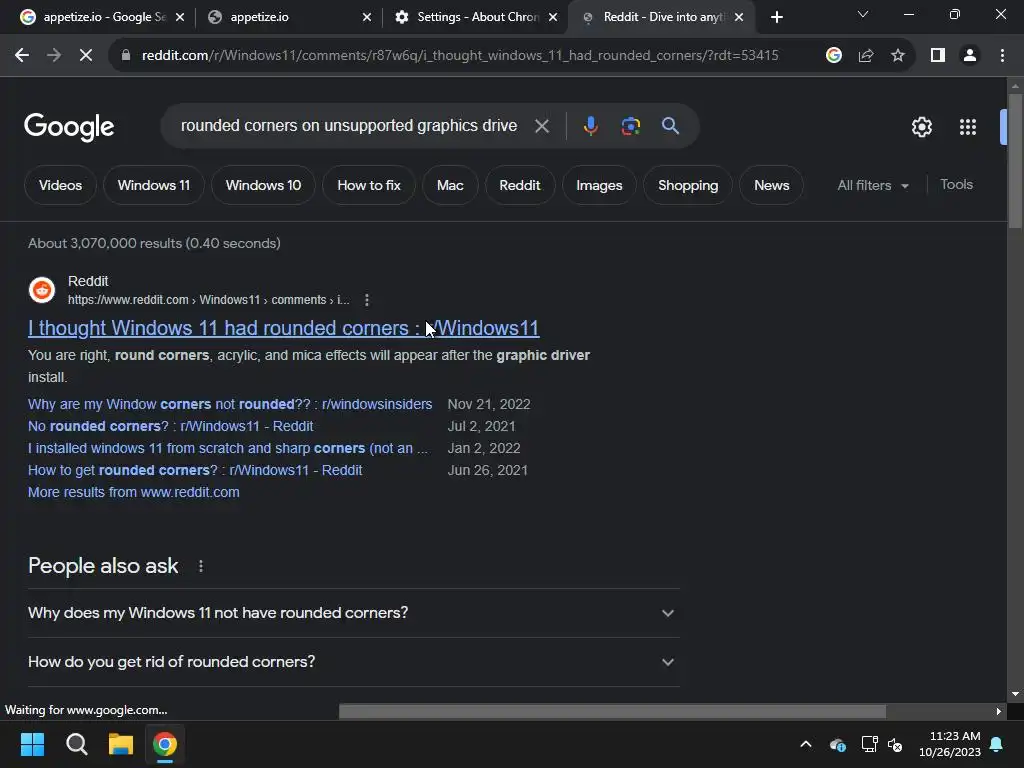Stop loading the page
Image resolution: width=1024 pixels, height=768 pixels.
click(x=86, y=56)
